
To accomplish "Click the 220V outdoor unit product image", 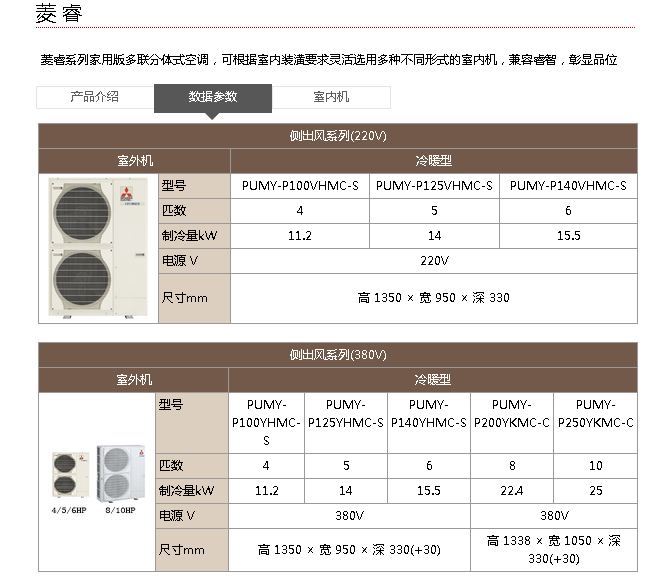I will point(98,248).
